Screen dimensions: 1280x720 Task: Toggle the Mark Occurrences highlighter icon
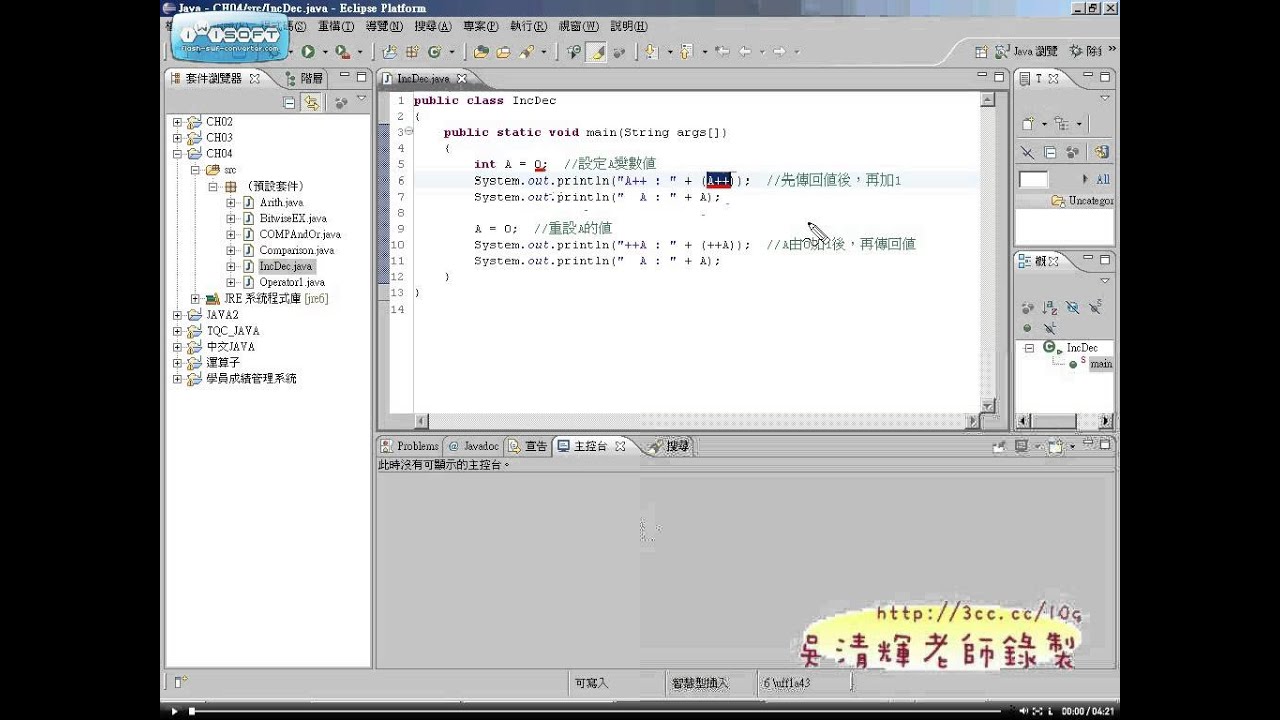pyautogui.click(x=597, y=51)
